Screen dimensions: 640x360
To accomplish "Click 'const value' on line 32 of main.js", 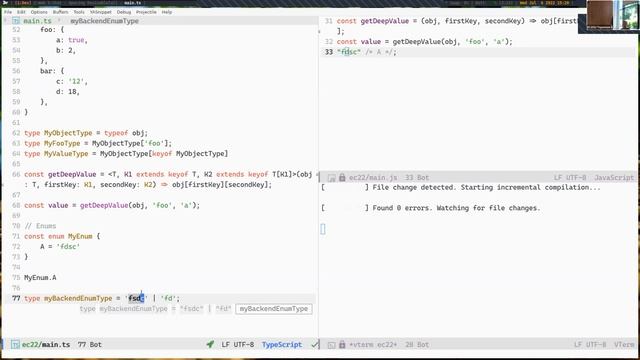I will tap(359, 42).
